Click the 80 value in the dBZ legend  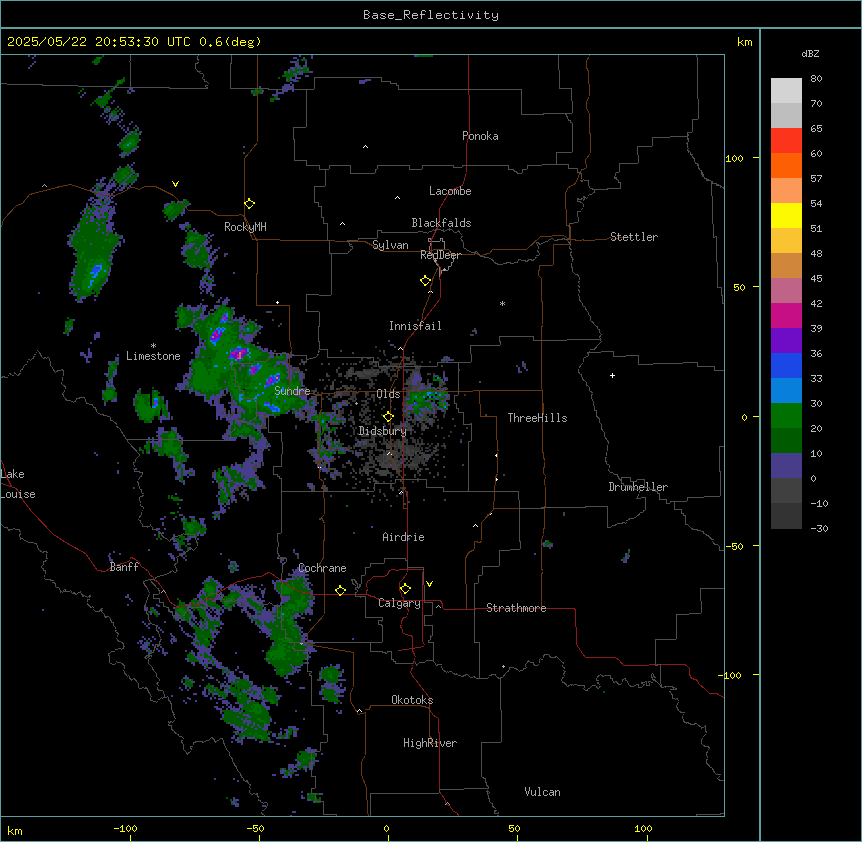tap(816, 79)
